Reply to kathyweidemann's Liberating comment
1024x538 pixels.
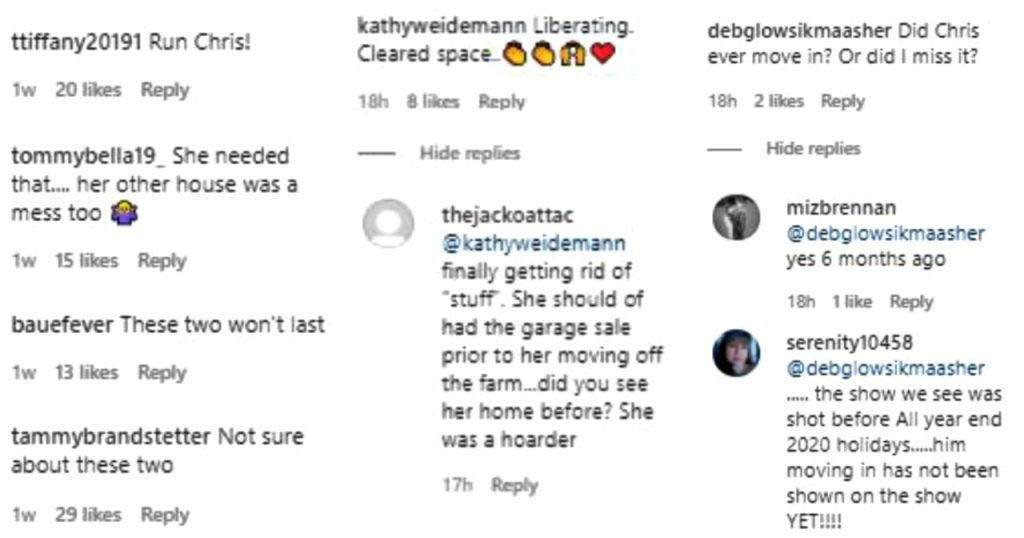pos(502,101)
